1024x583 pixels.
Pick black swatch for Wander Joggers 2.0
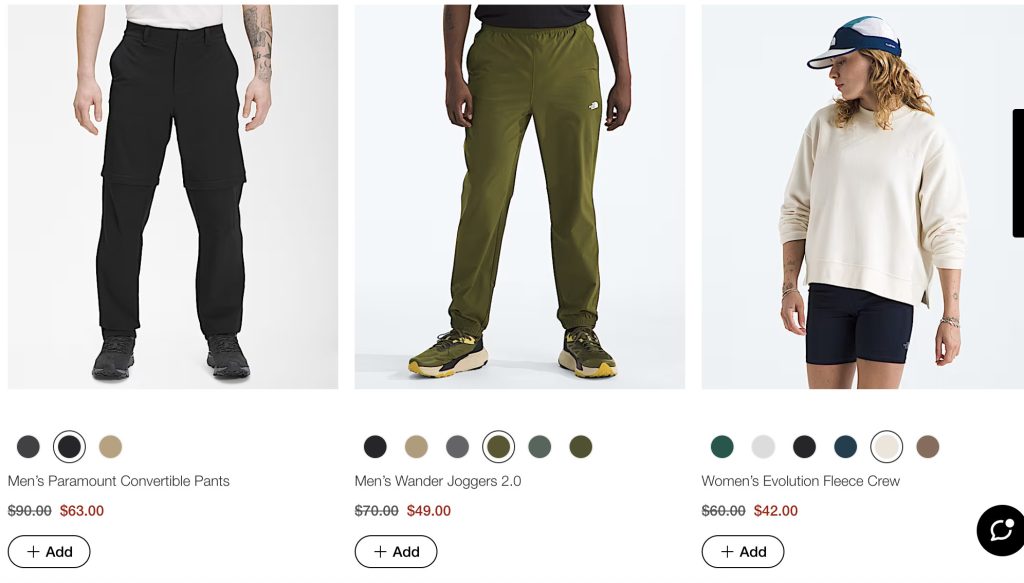click(375, 447)
